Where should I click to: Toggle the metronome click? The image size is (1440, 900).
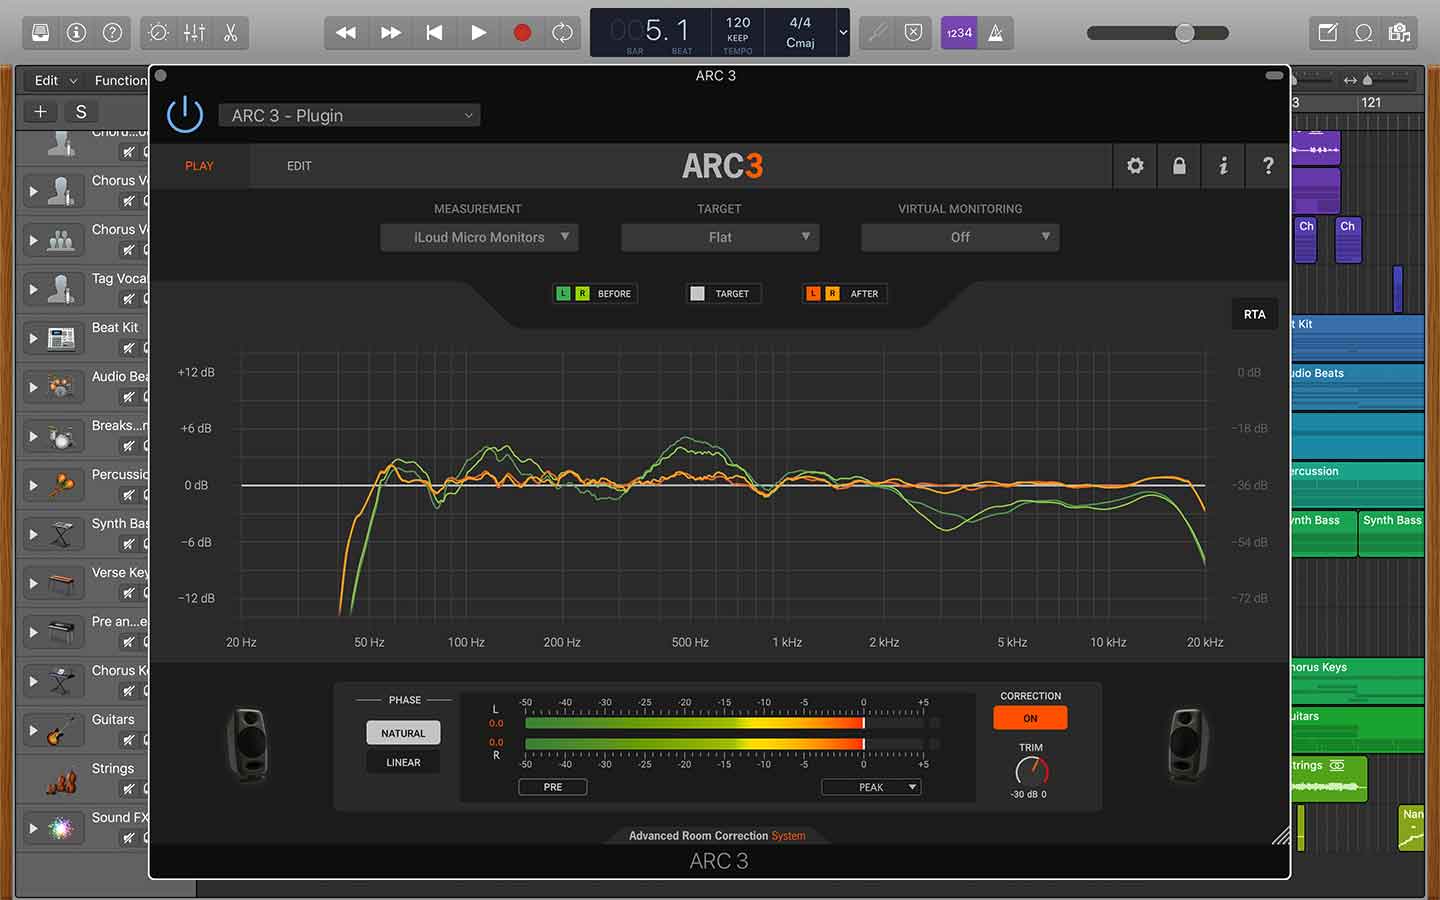tap(996, 33)
